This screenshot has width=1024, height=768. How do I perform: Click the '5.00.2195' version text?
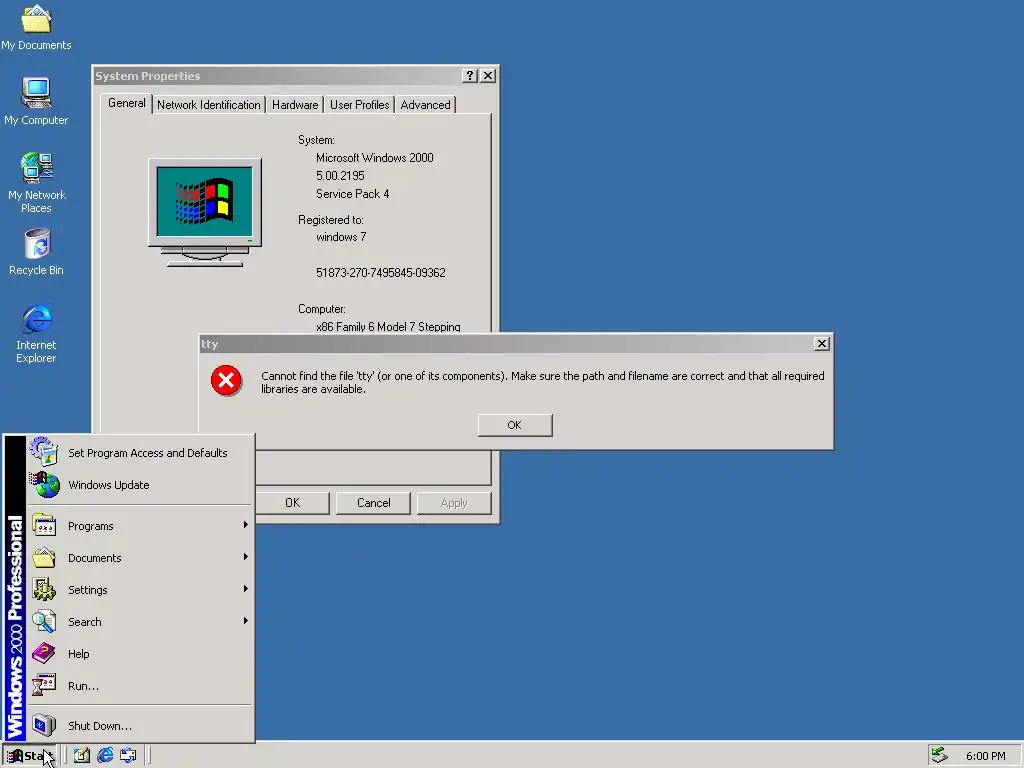tap(340, 176)
